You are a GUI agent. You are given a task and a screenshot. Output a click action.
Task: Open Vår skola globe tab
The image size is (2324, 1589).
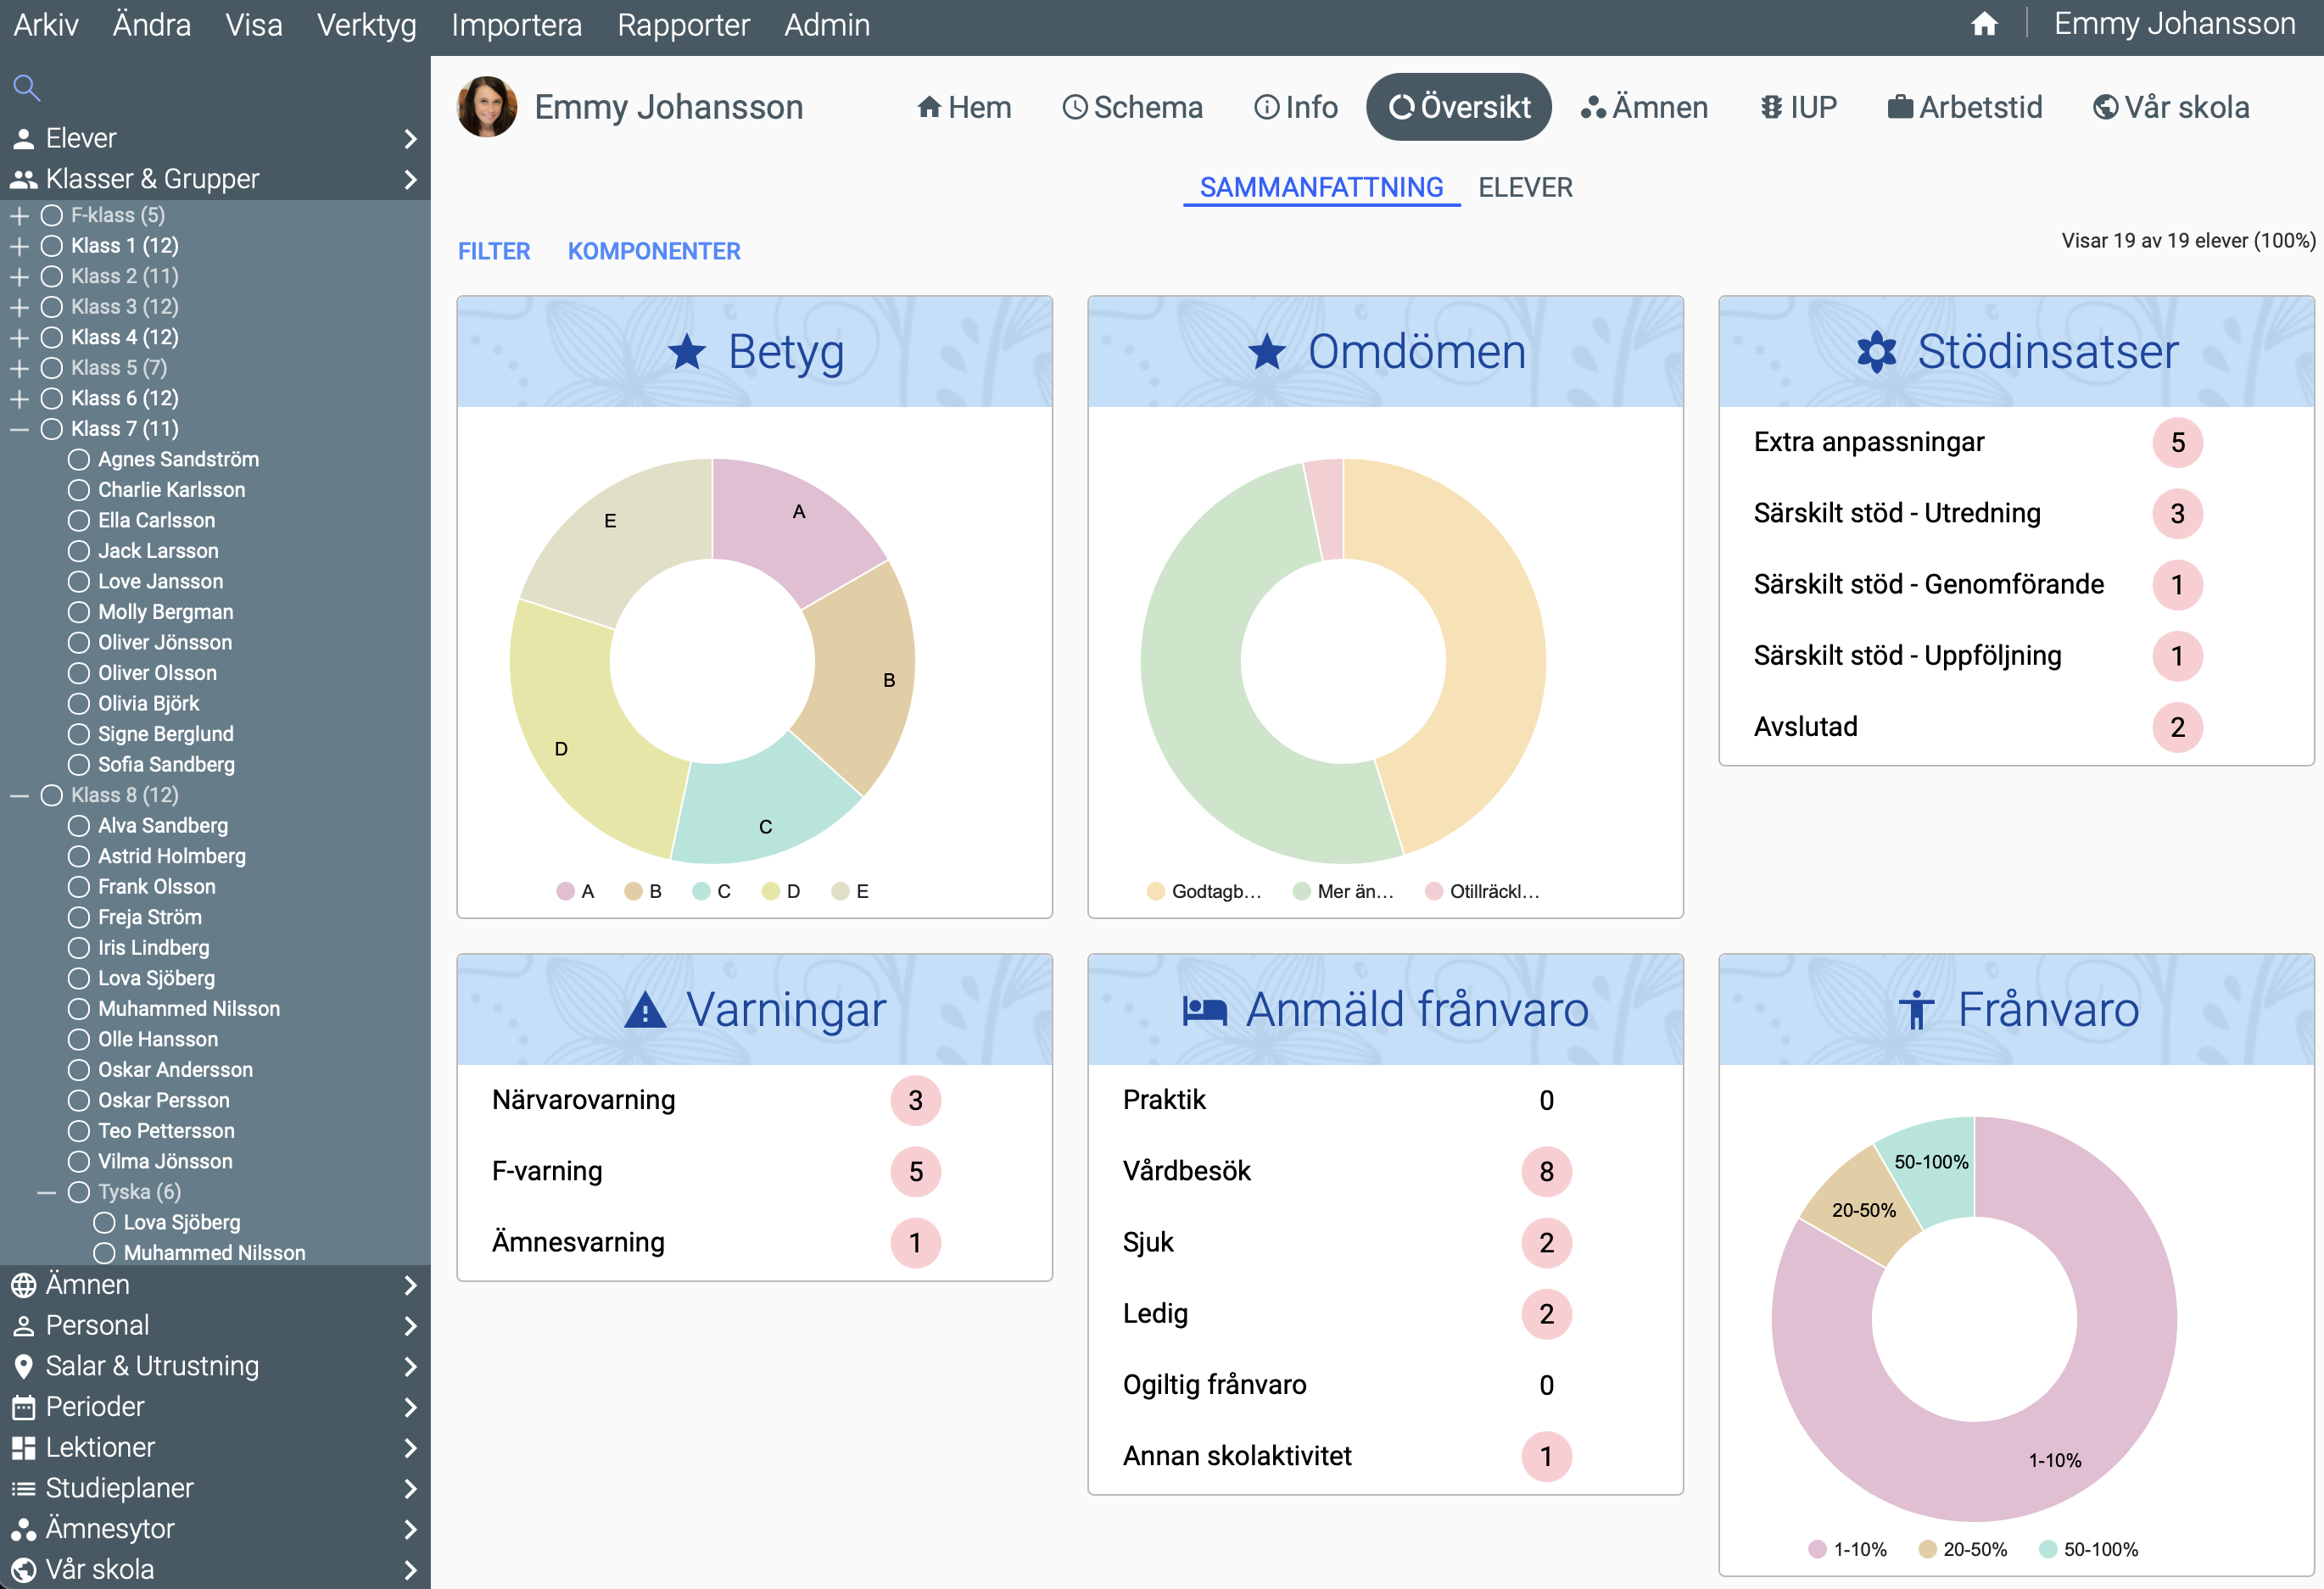point(2104,107)
